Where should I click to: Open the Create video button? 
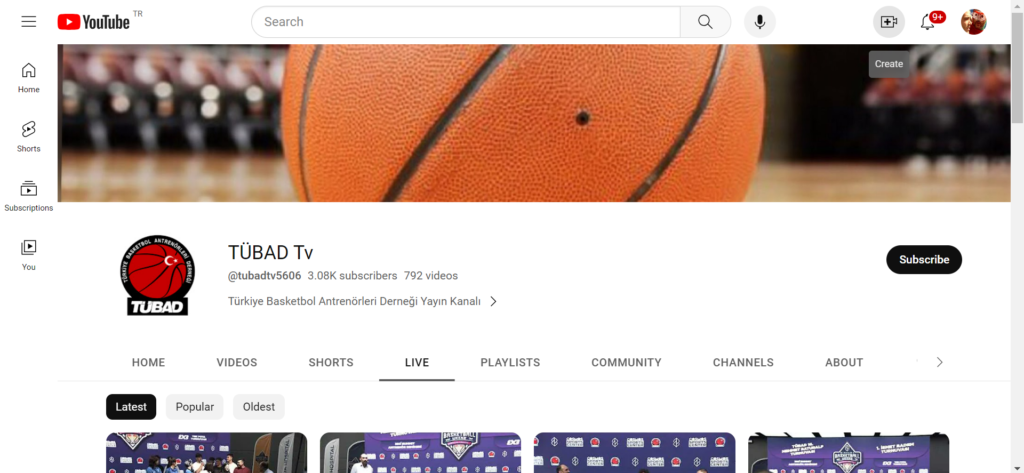pos(889,22)
